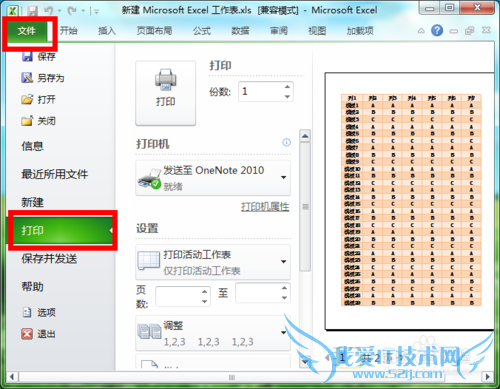Screen dimensions: 500x389
Task: Decrease copies with the down spinner arrow
Action: coord(287,96)
